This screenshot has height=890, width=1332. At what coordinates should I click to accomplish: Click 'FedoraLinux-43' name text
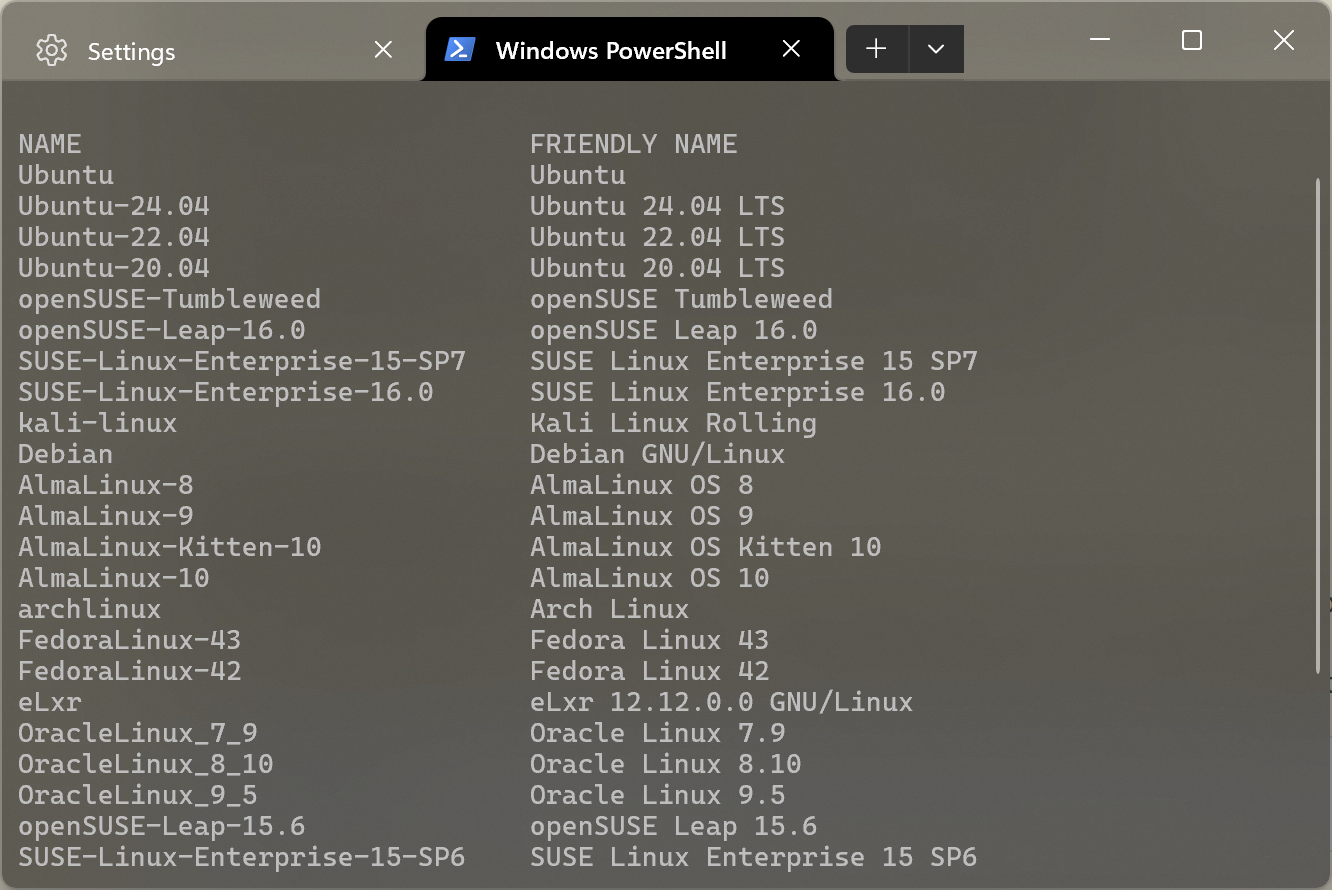click(130, 640)
